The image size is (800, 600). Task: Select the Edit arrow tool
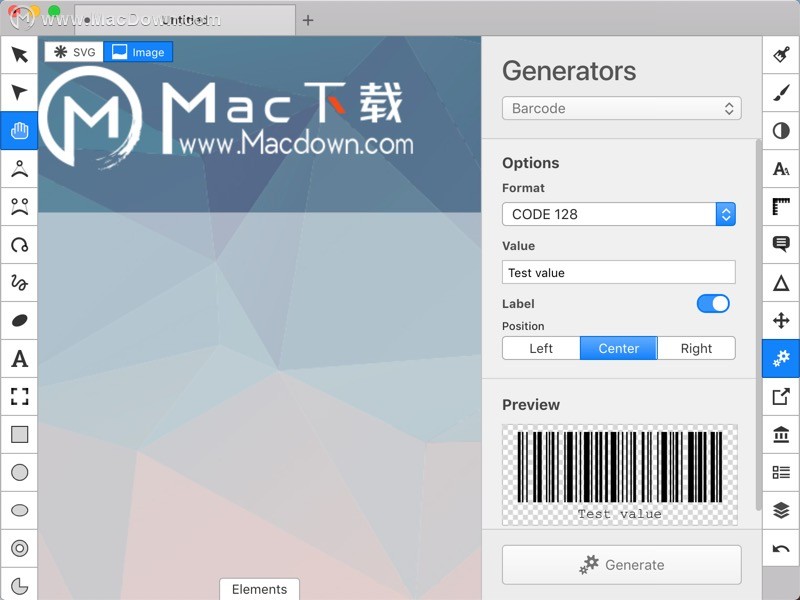(19, 92)
